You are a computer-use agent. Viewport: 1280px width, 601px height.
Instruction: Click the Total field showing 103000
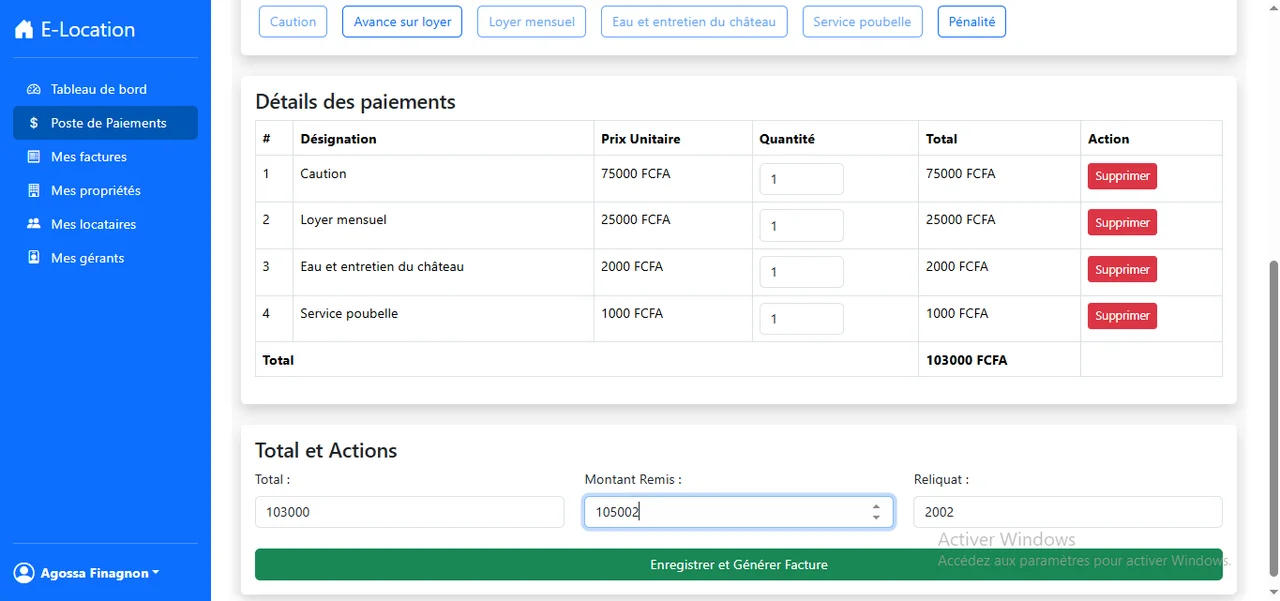pyautogui.click(x=410, y=512)
